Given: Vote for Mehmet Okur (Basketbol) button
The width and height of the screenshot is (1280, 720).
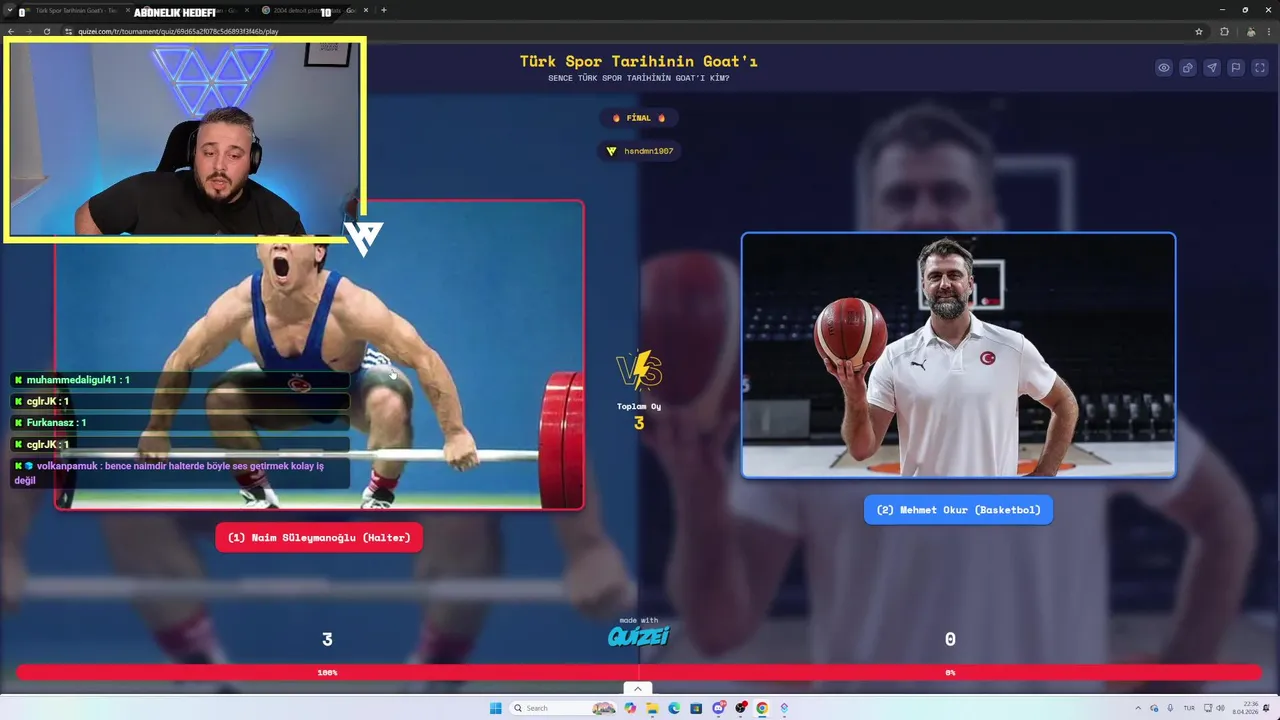Looking at the screenshot, I should [x=958, y=510].
